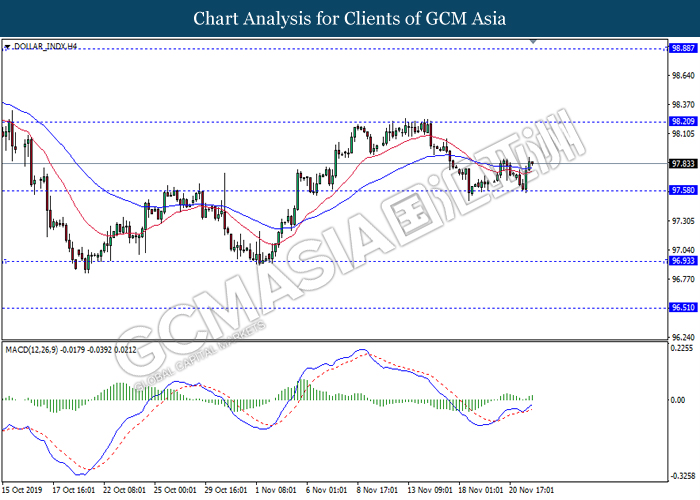This screenshot has width=700, height=500.
Task: Click the DOLLAR_INDX,H4 chart symbol label
Action: pos(45,46)
